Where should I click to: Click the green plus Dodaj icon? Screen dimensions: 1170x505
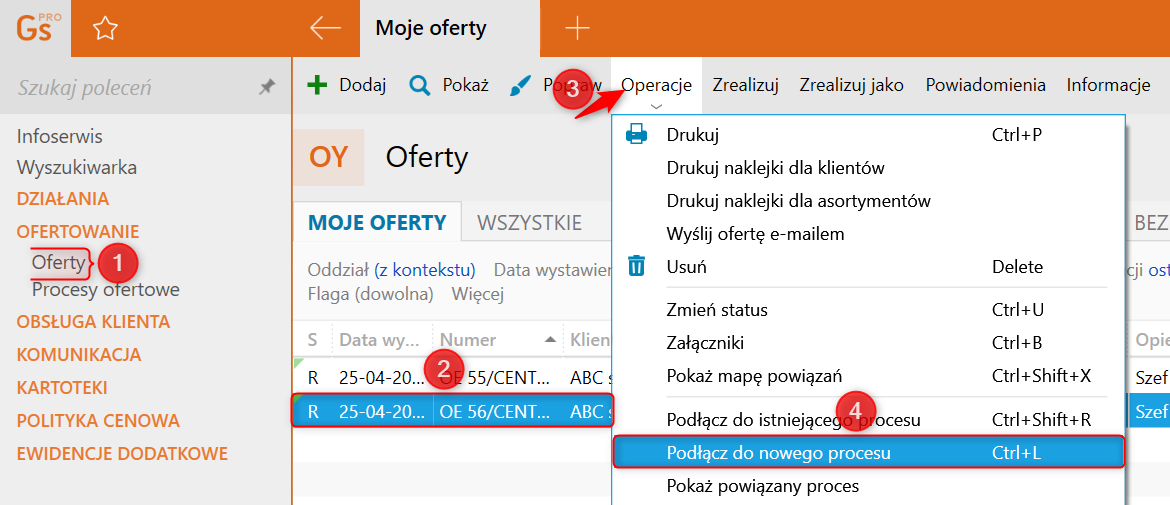(317, 85)
